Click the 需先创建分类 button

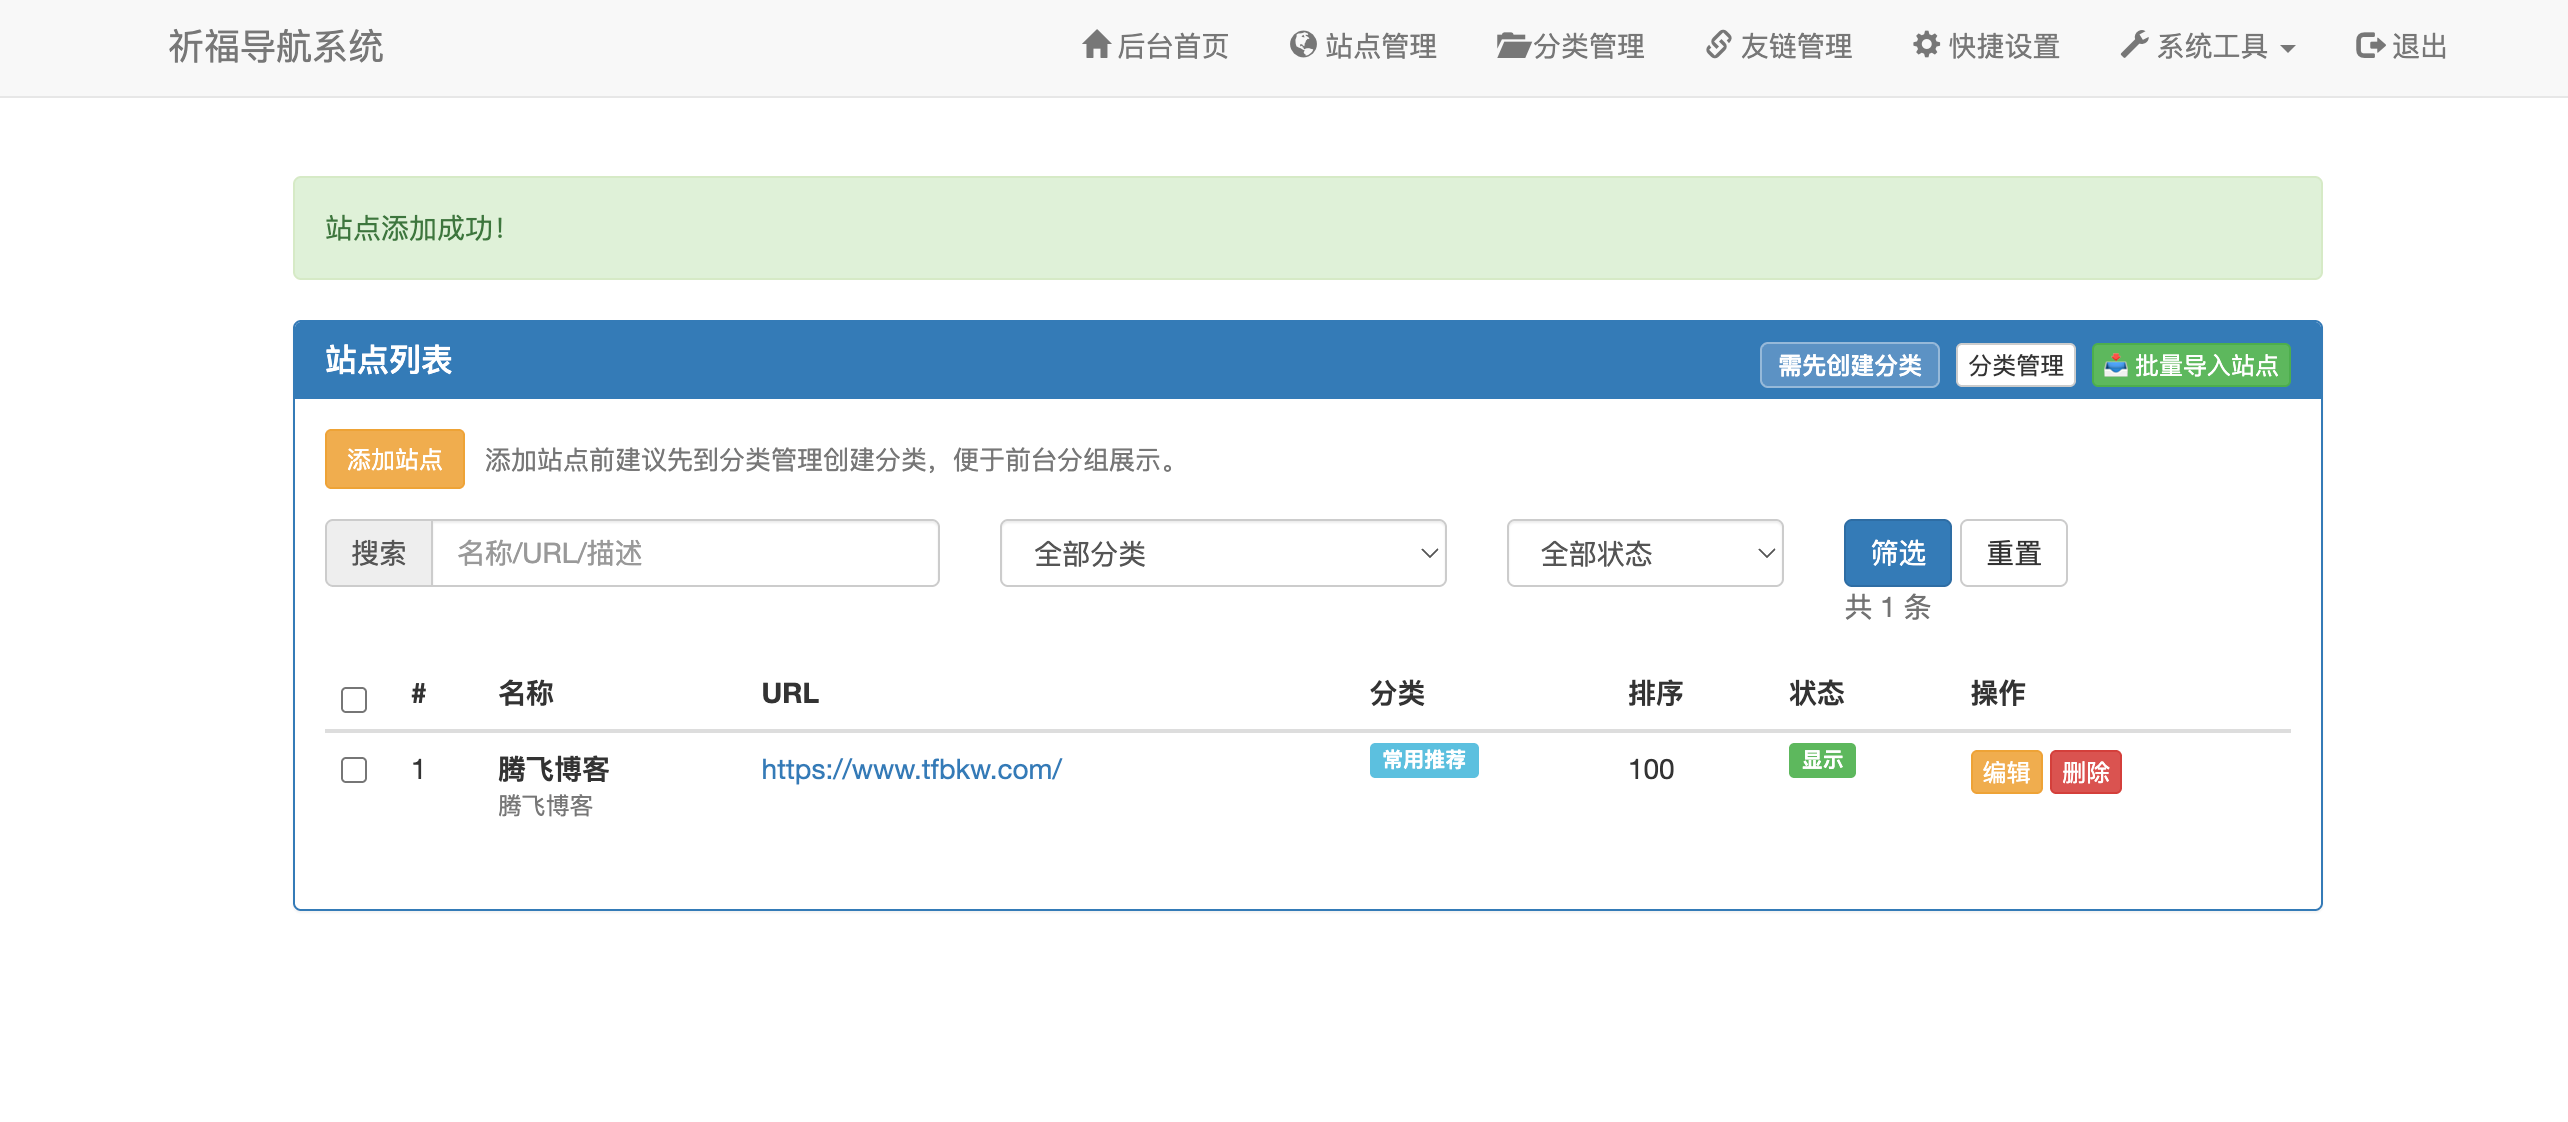coord(1850,365)
